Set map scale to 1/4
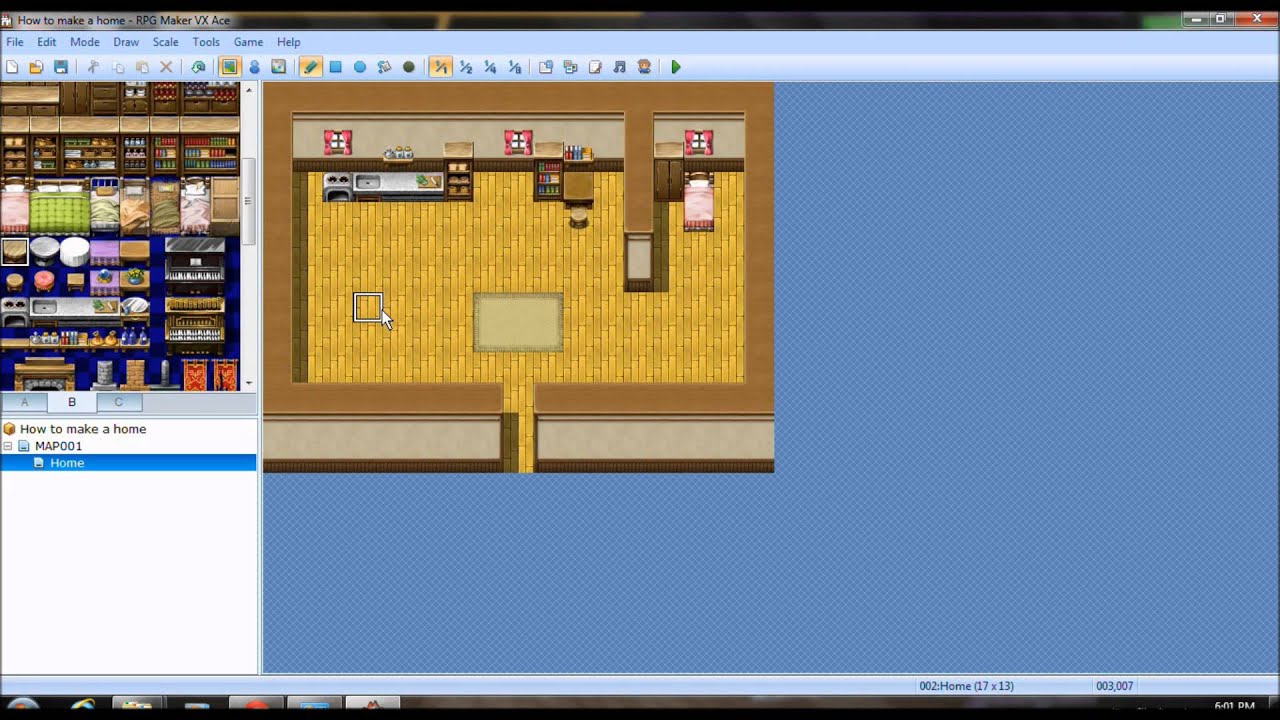 tap(490, 67)
